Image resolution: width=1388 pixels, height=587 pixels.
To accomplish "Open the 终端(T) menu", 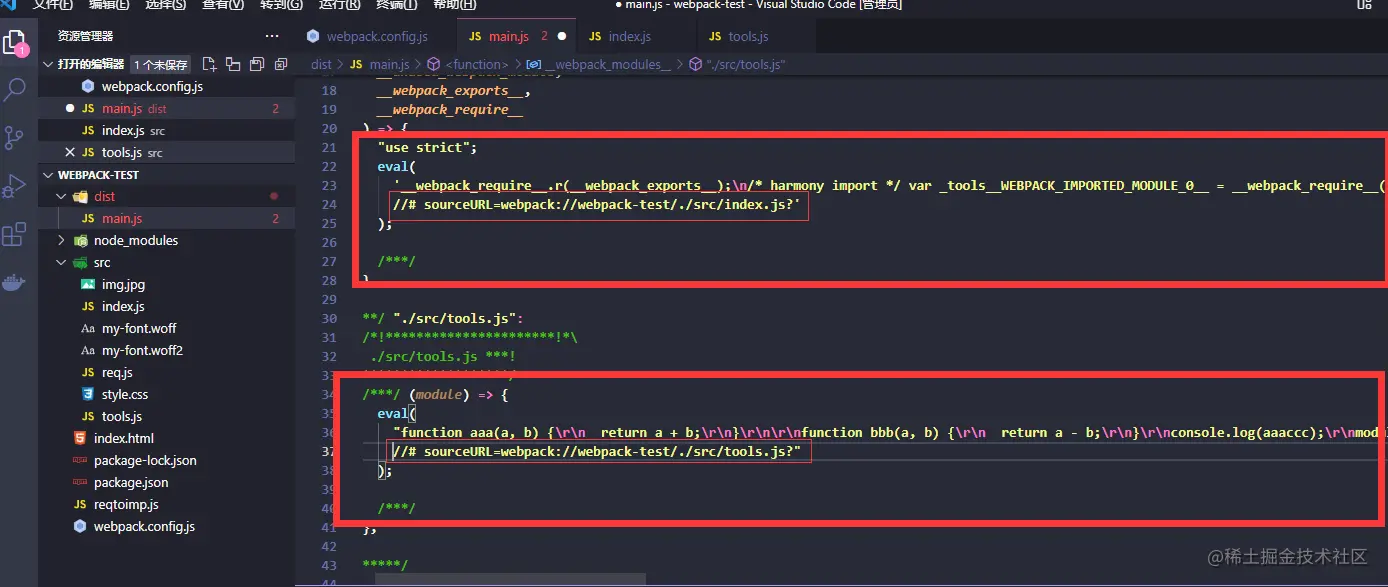I will [396, 5].
